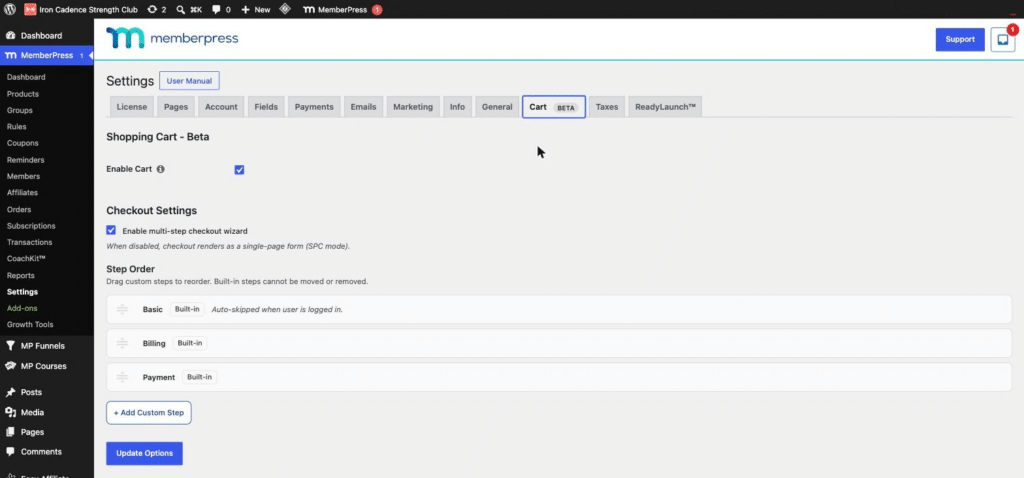1024x478 pixels.
Task: Switch to the License tab
Action: click(x=132, y=107)
